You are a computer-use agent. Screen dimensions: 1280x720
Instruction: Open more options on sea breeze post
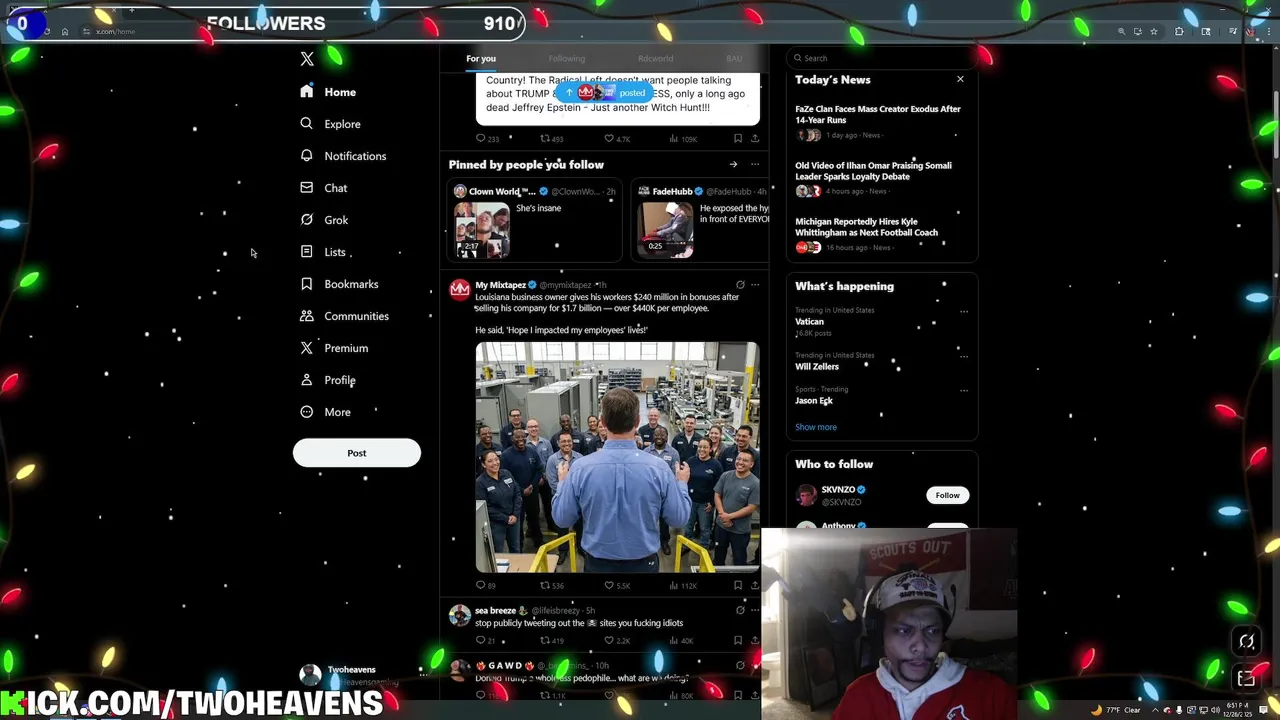pyautogui.click(x=755, y=610)
